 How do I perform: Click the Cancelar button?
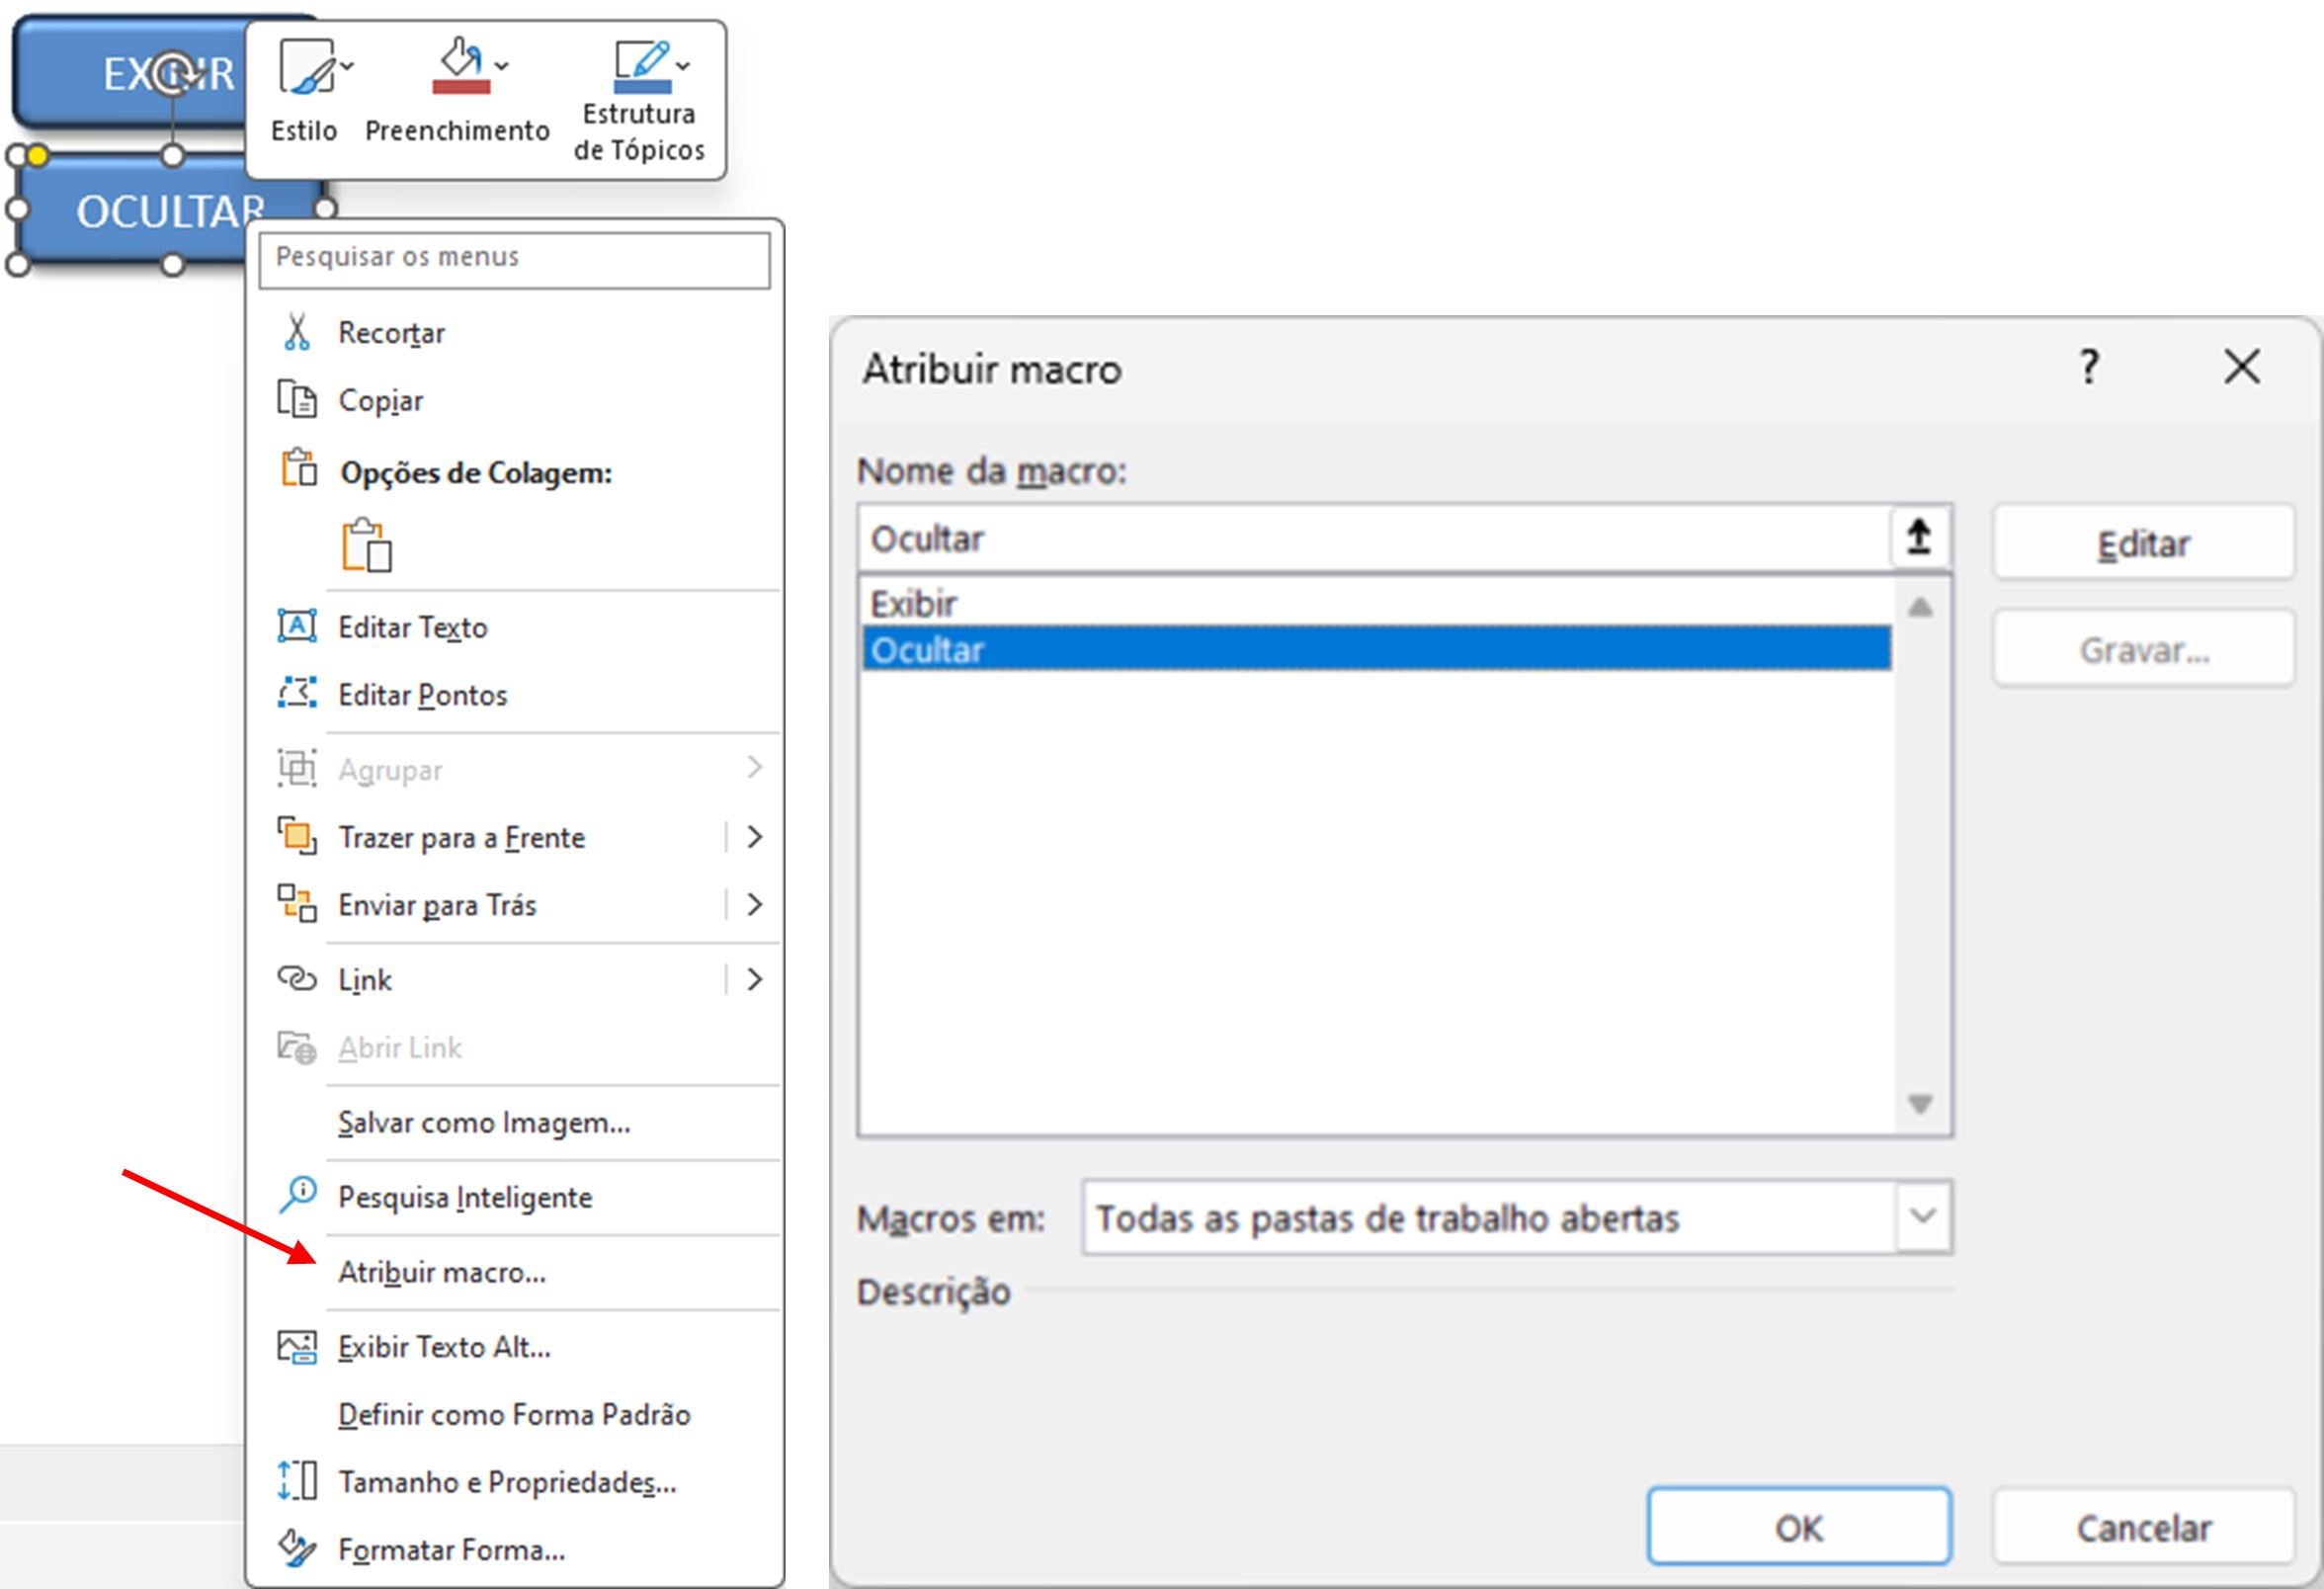[x=2144, y=1528]
